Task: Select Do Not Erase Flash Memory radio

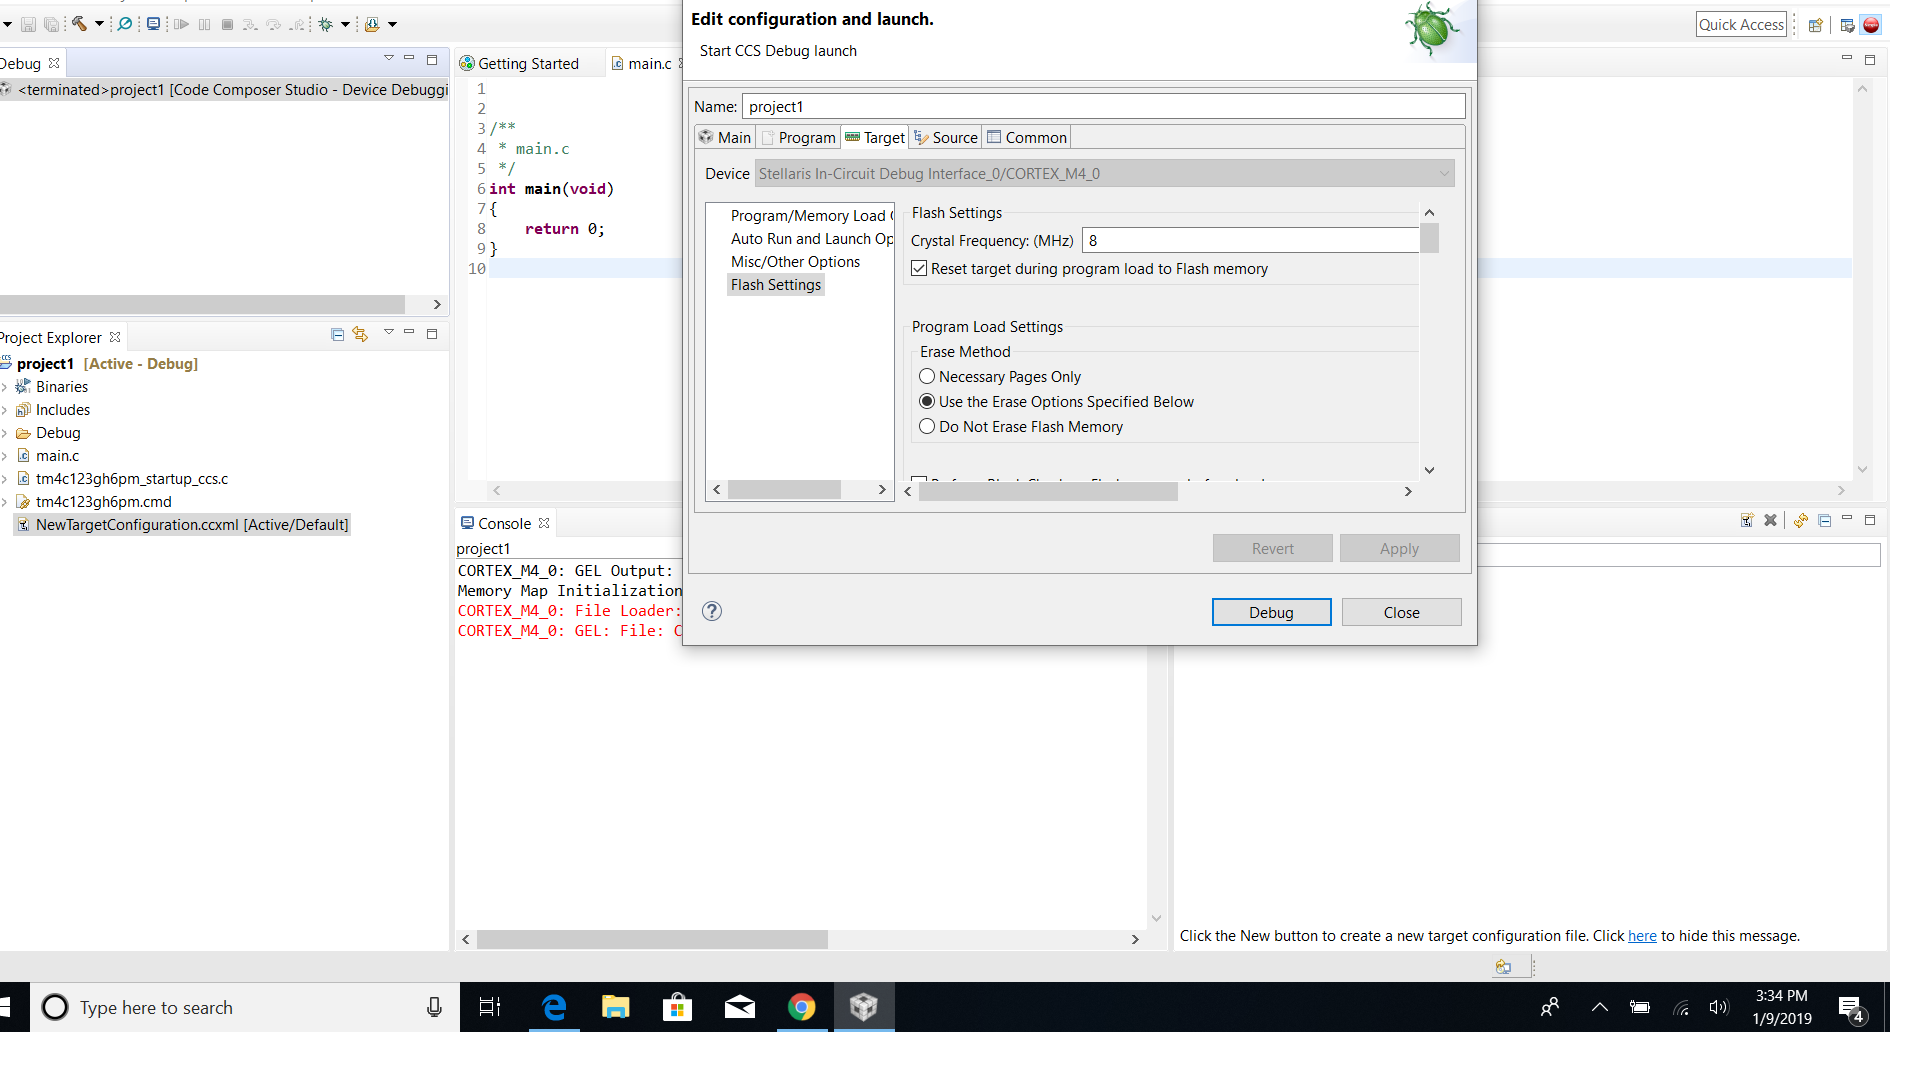Action: pos(927,427)
